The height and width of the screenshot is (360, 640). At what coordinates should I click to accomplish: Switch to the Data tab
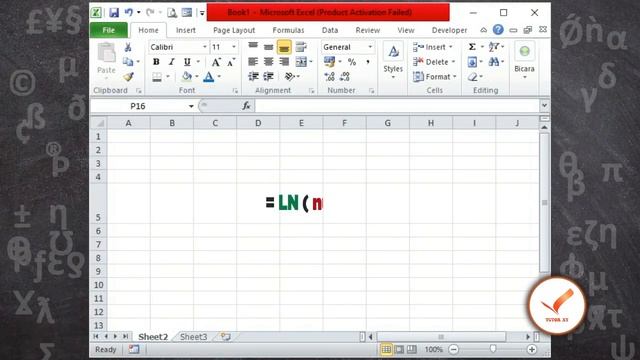pyautogui.click(x=330, y=30)
